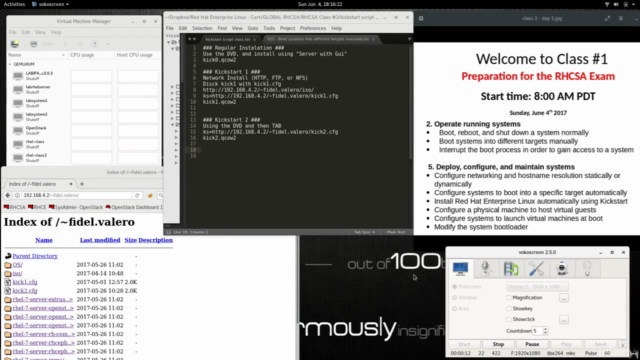Open the vokoscreen app menu in top bar

pyautogui.click(x=50, y=4)
